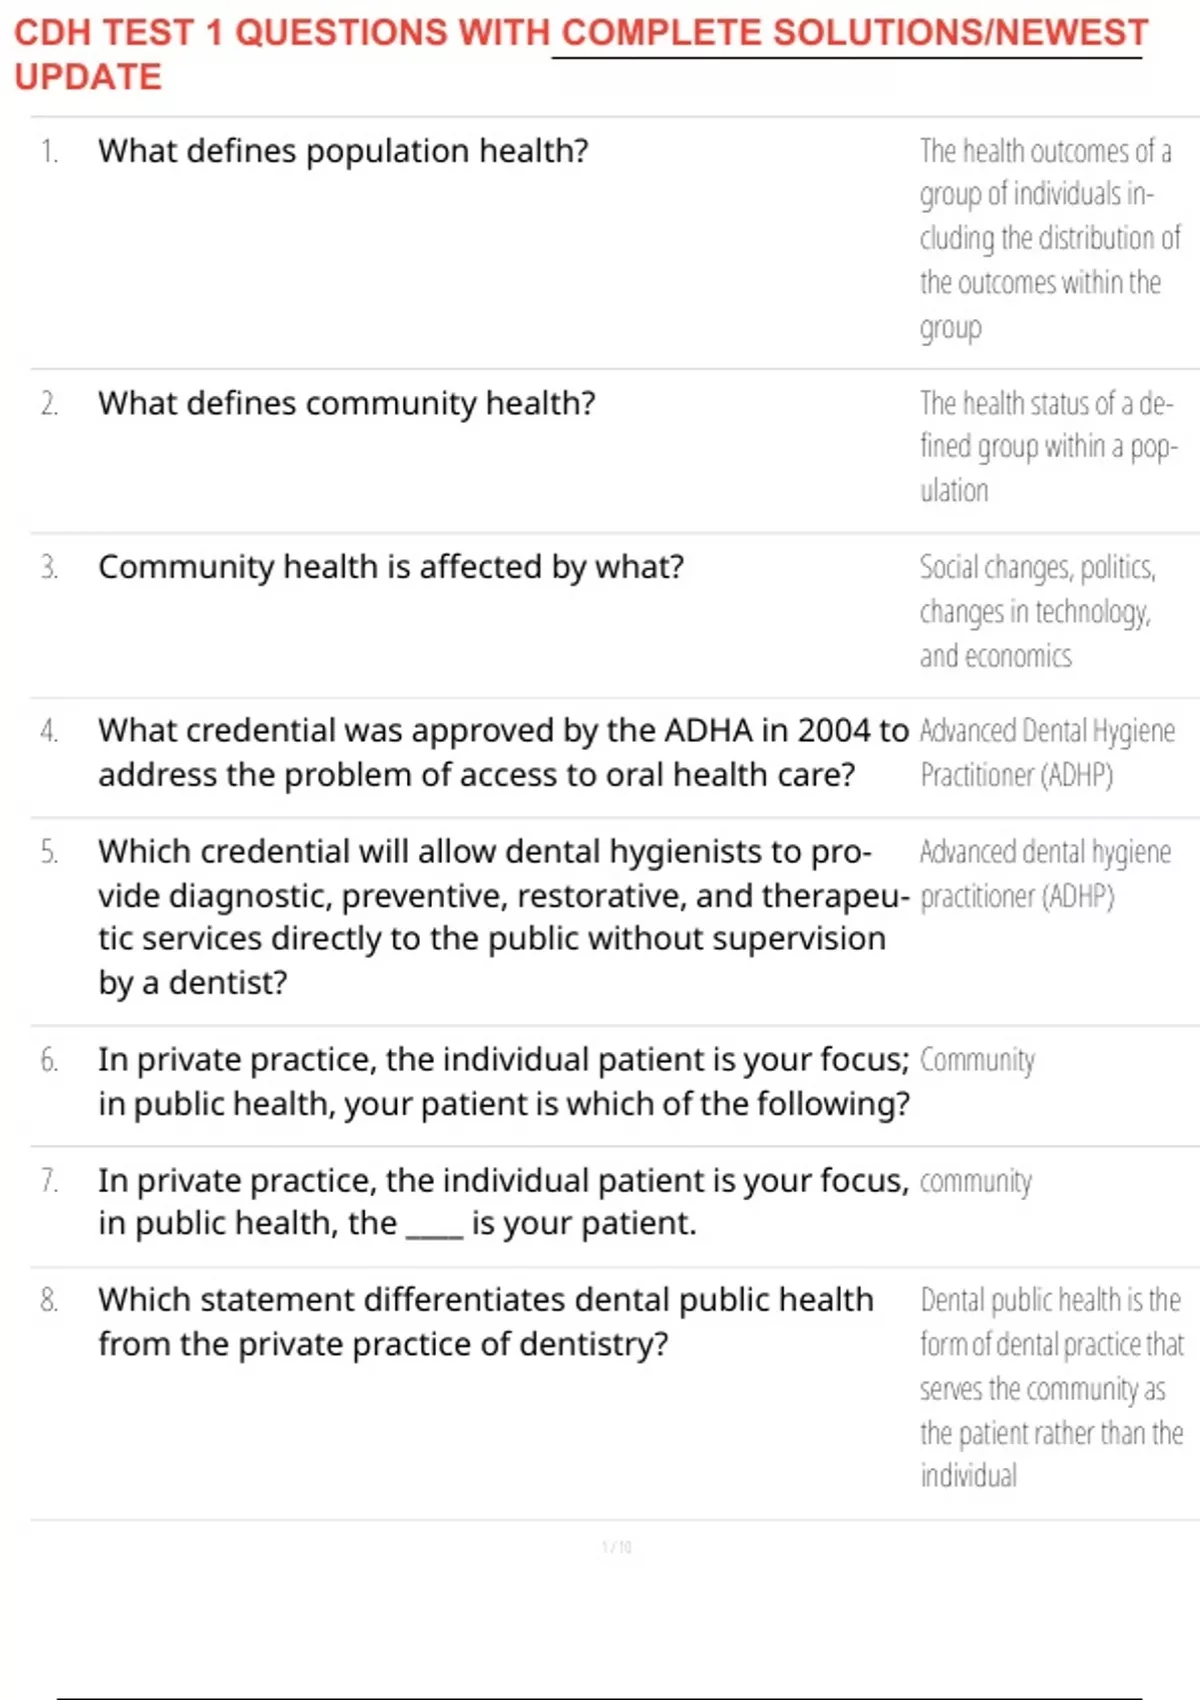Select 'Community health is affected by what?'
Image resolution: width=1200 pixels, height=1700 pixels.
click(391, 567)
